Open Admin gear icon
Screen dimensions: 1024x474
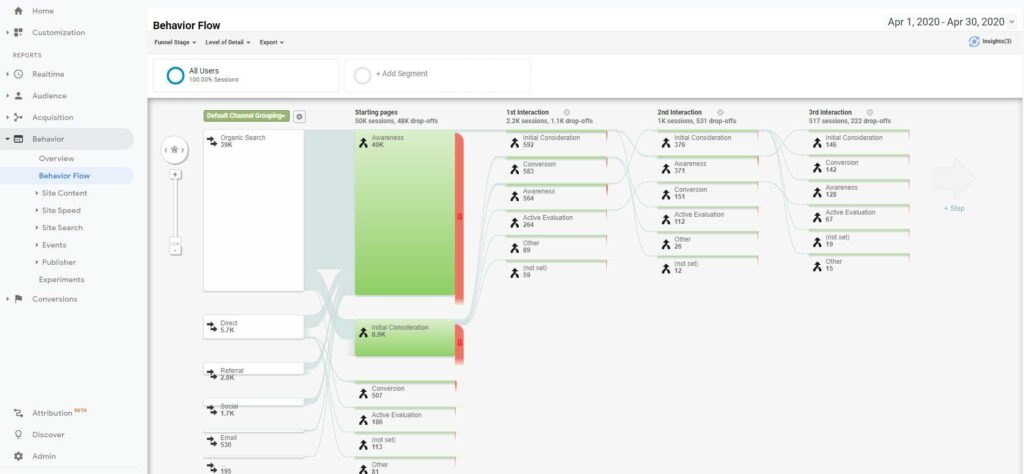click(18, 456)
